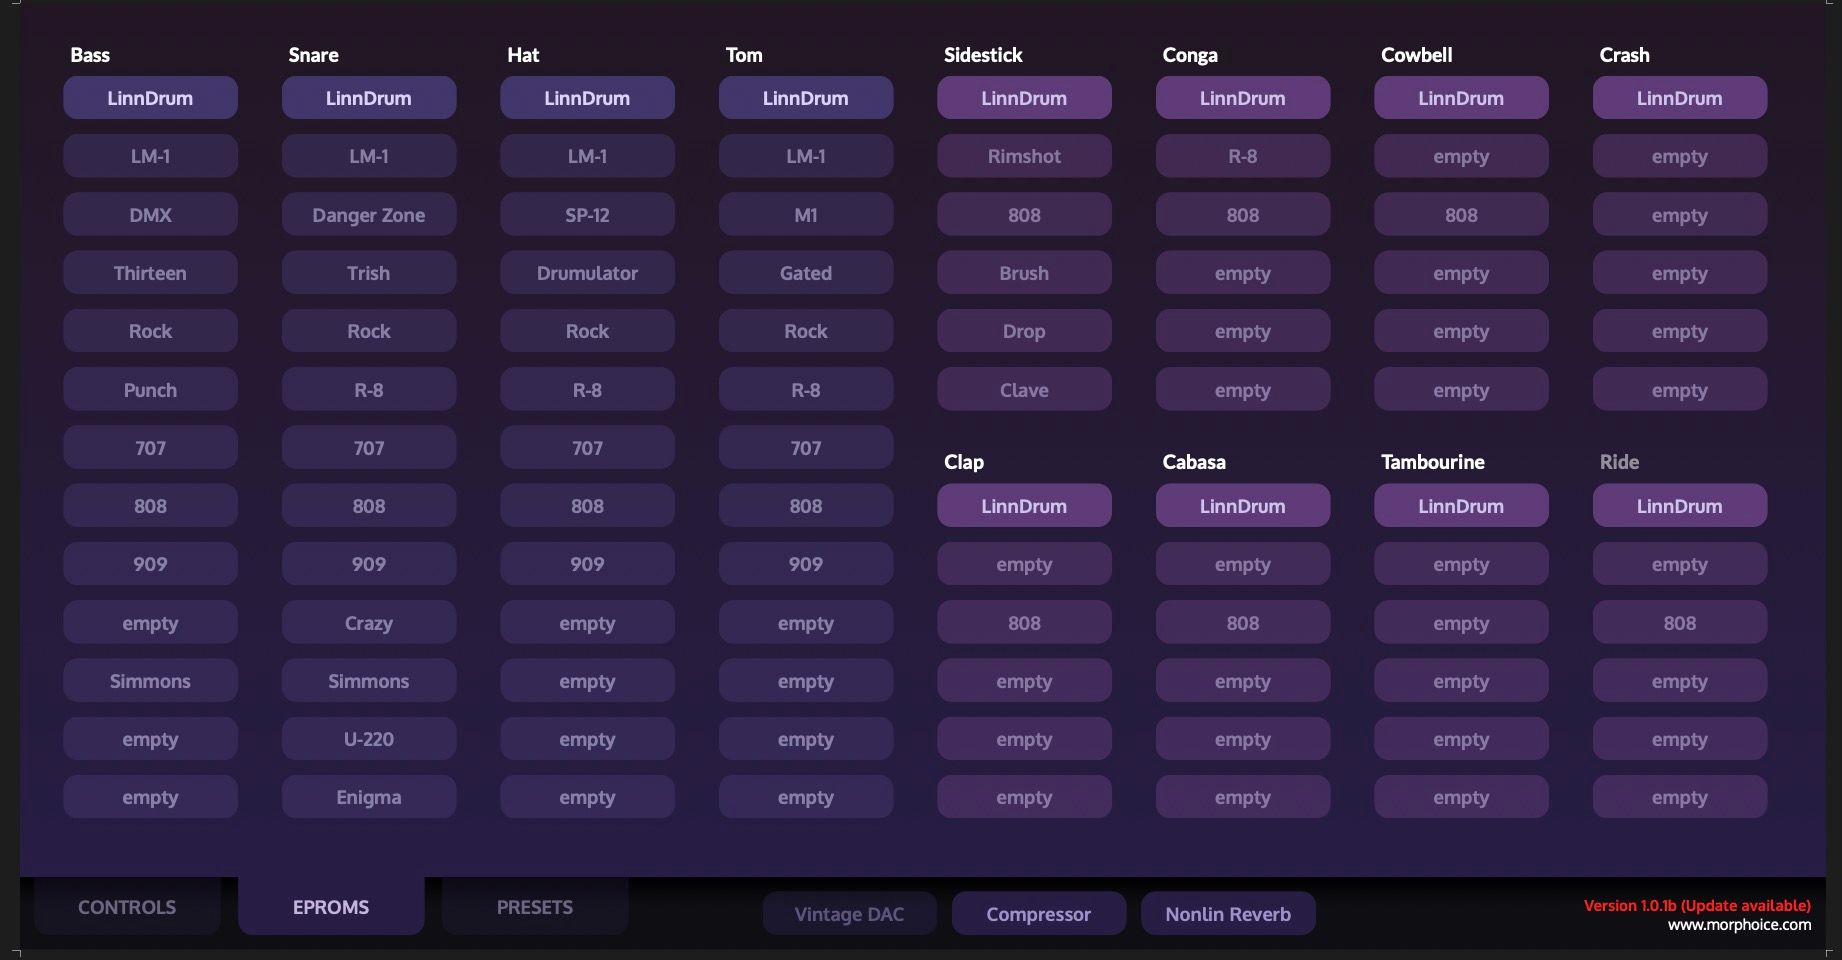Select 808 EPROM for Tom
The height and width of the screenshot is (960, 1842).
(806, 506)
